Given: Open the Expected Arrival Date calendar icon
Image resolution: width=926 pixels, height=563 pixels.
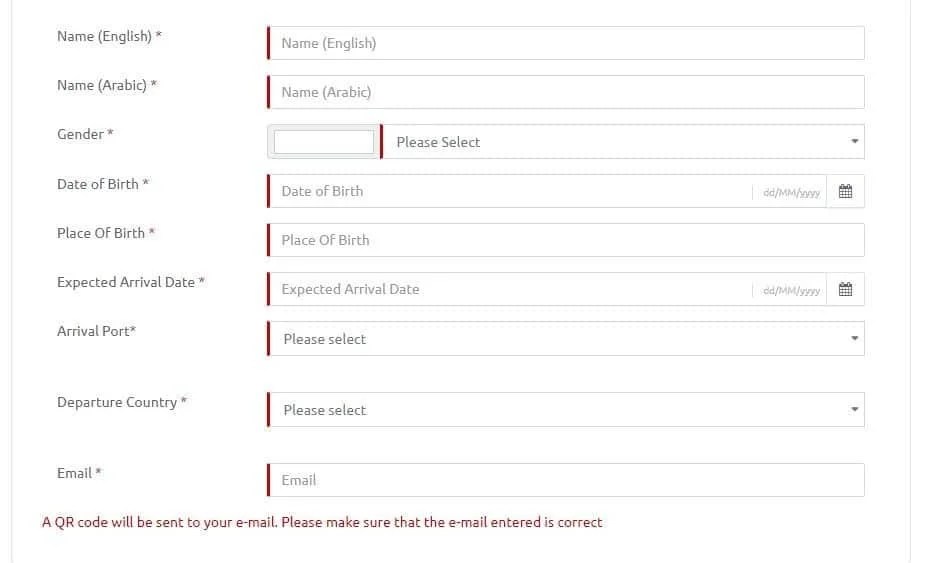Looking at the screenshot, I should coord(845,289).
